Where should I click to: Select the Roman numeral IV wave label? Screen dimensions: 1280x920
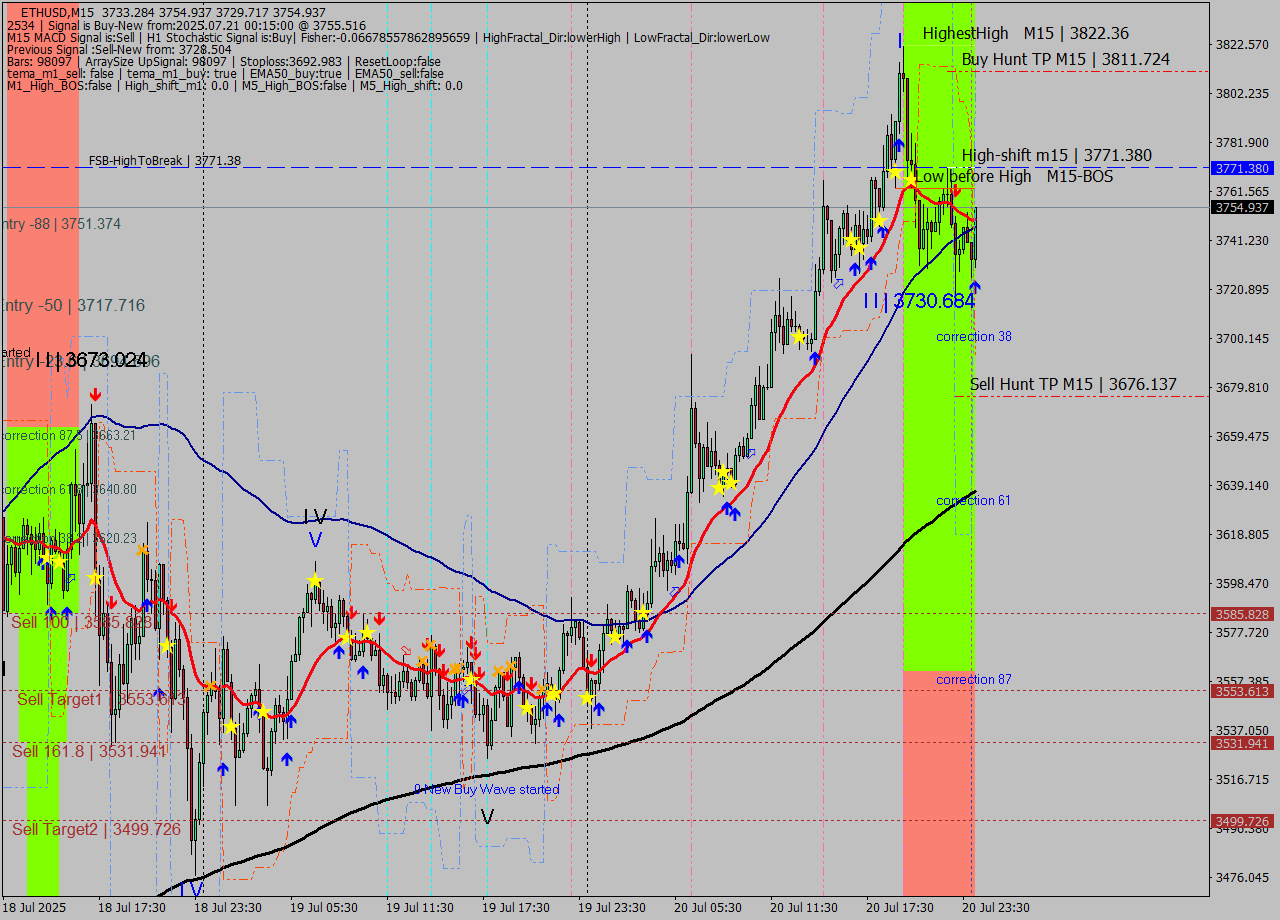(x=314, y=517)
